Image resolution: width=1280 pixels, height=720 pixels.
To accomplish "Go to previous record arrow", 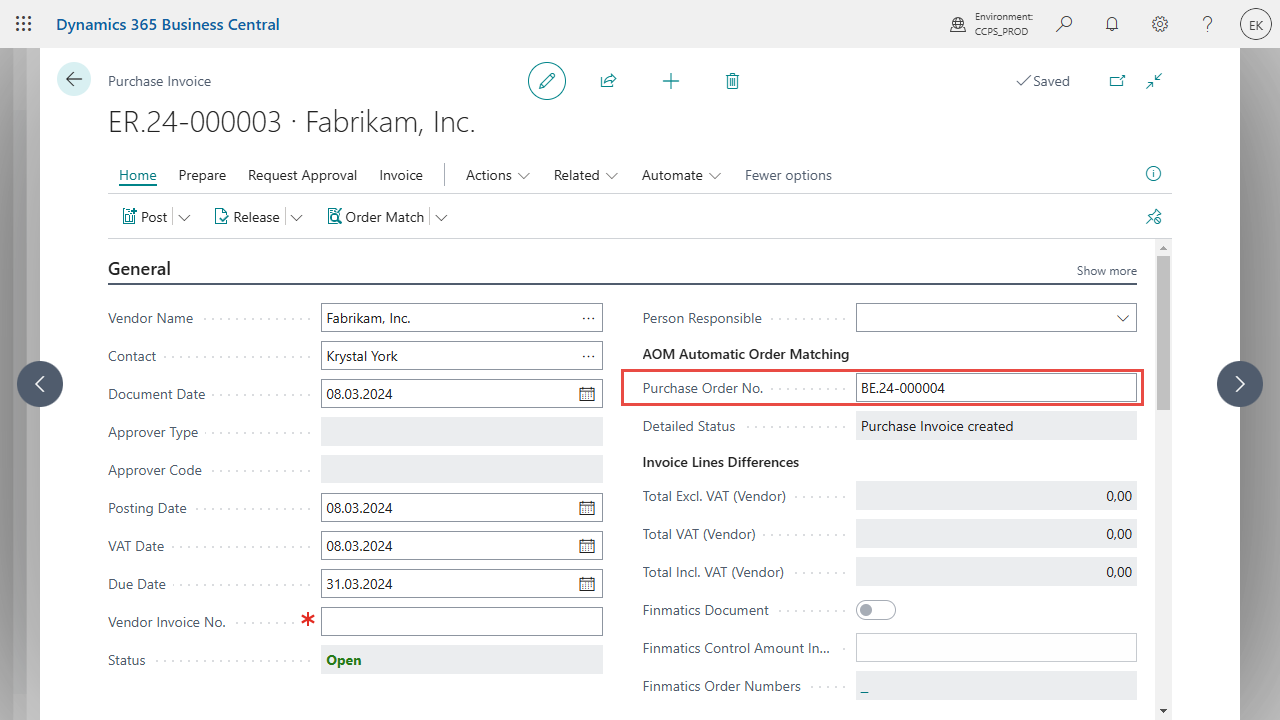I will (40, 384).
